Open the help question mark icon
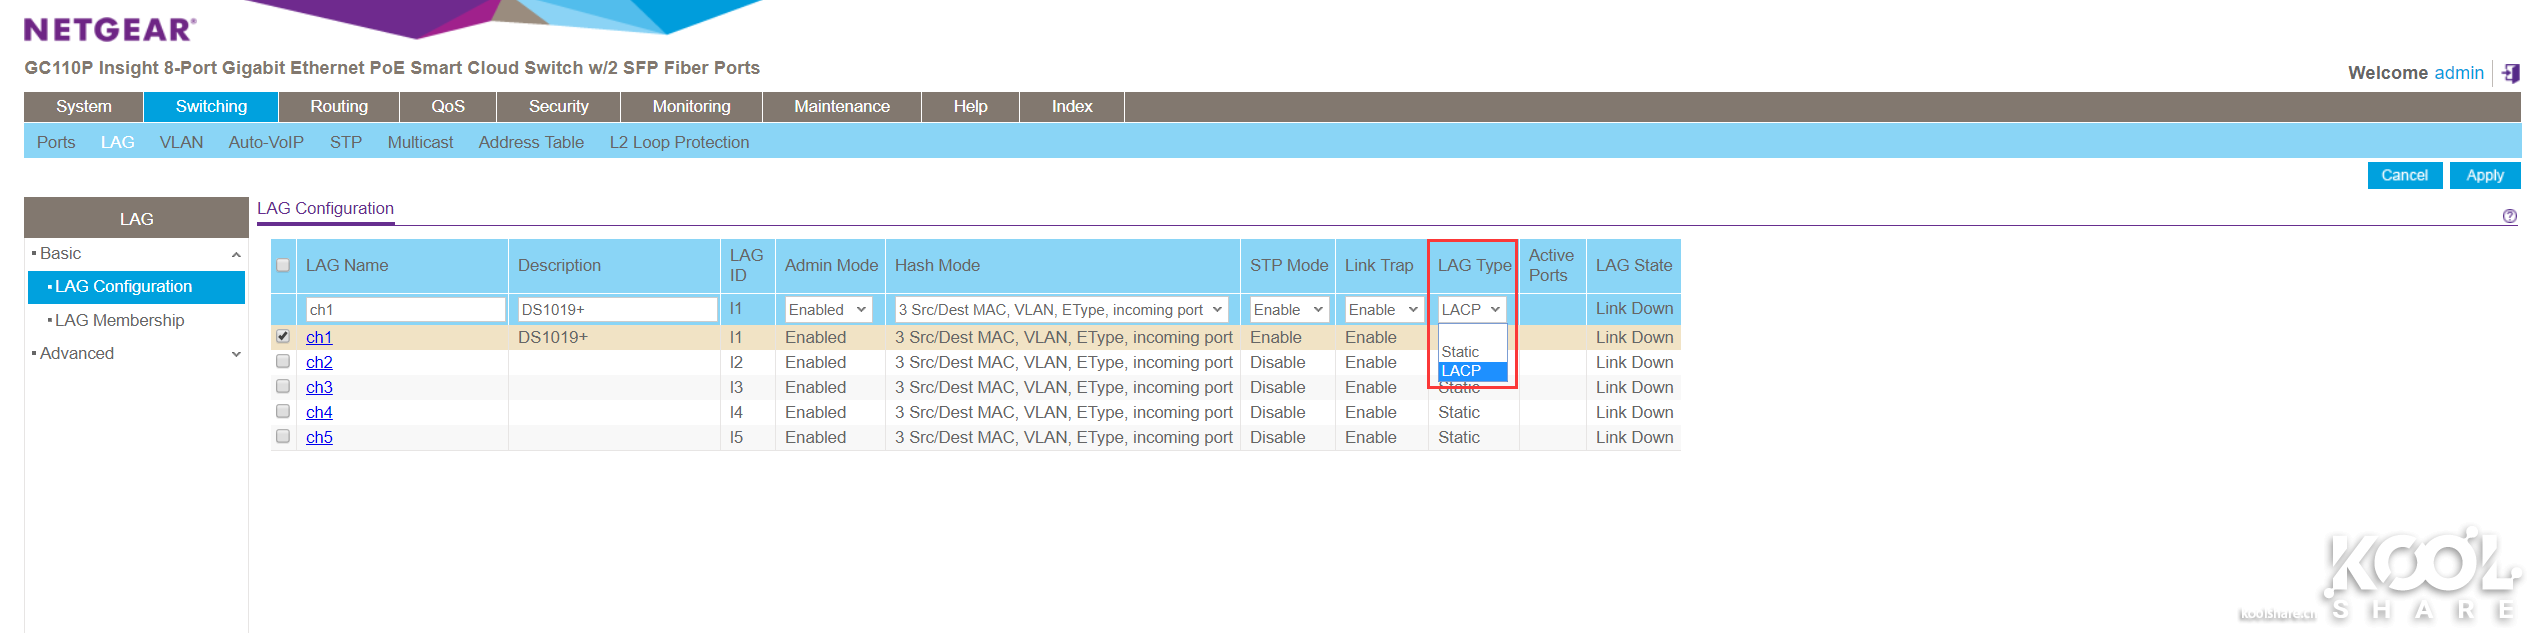The height and width of the screenshot is (633, 2538). pyautogui.click(x=2509, y=216)
